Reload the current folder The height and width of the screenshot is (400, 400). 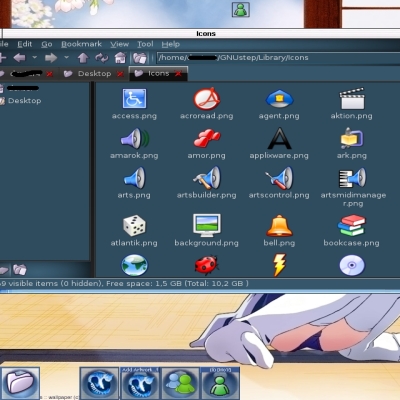tap(102, 58)
